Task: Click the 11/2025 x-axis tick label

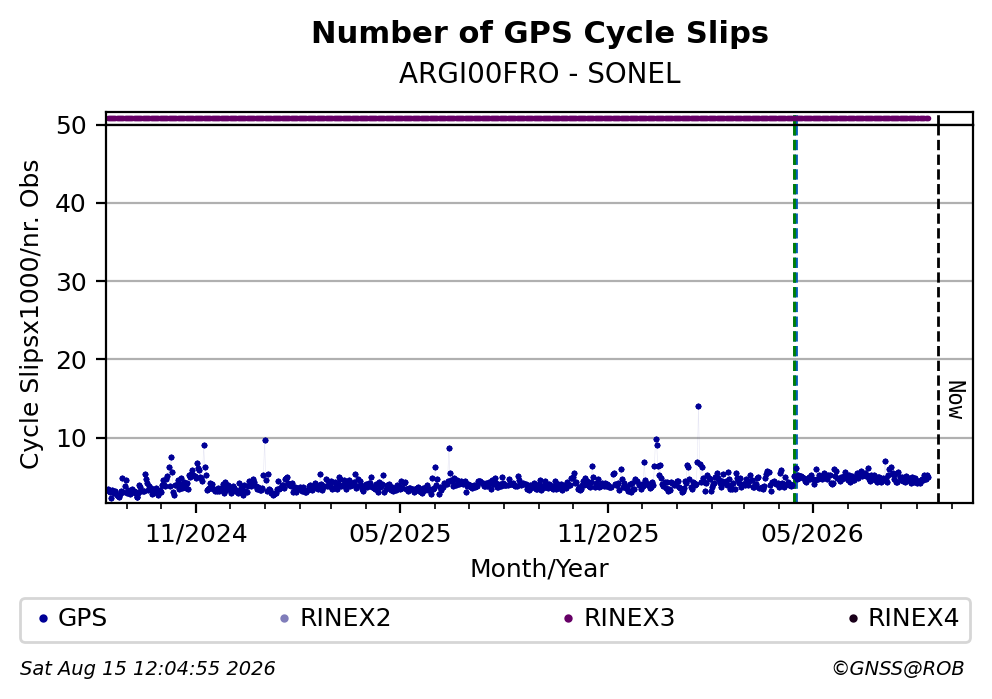Action: click(608, 535)
